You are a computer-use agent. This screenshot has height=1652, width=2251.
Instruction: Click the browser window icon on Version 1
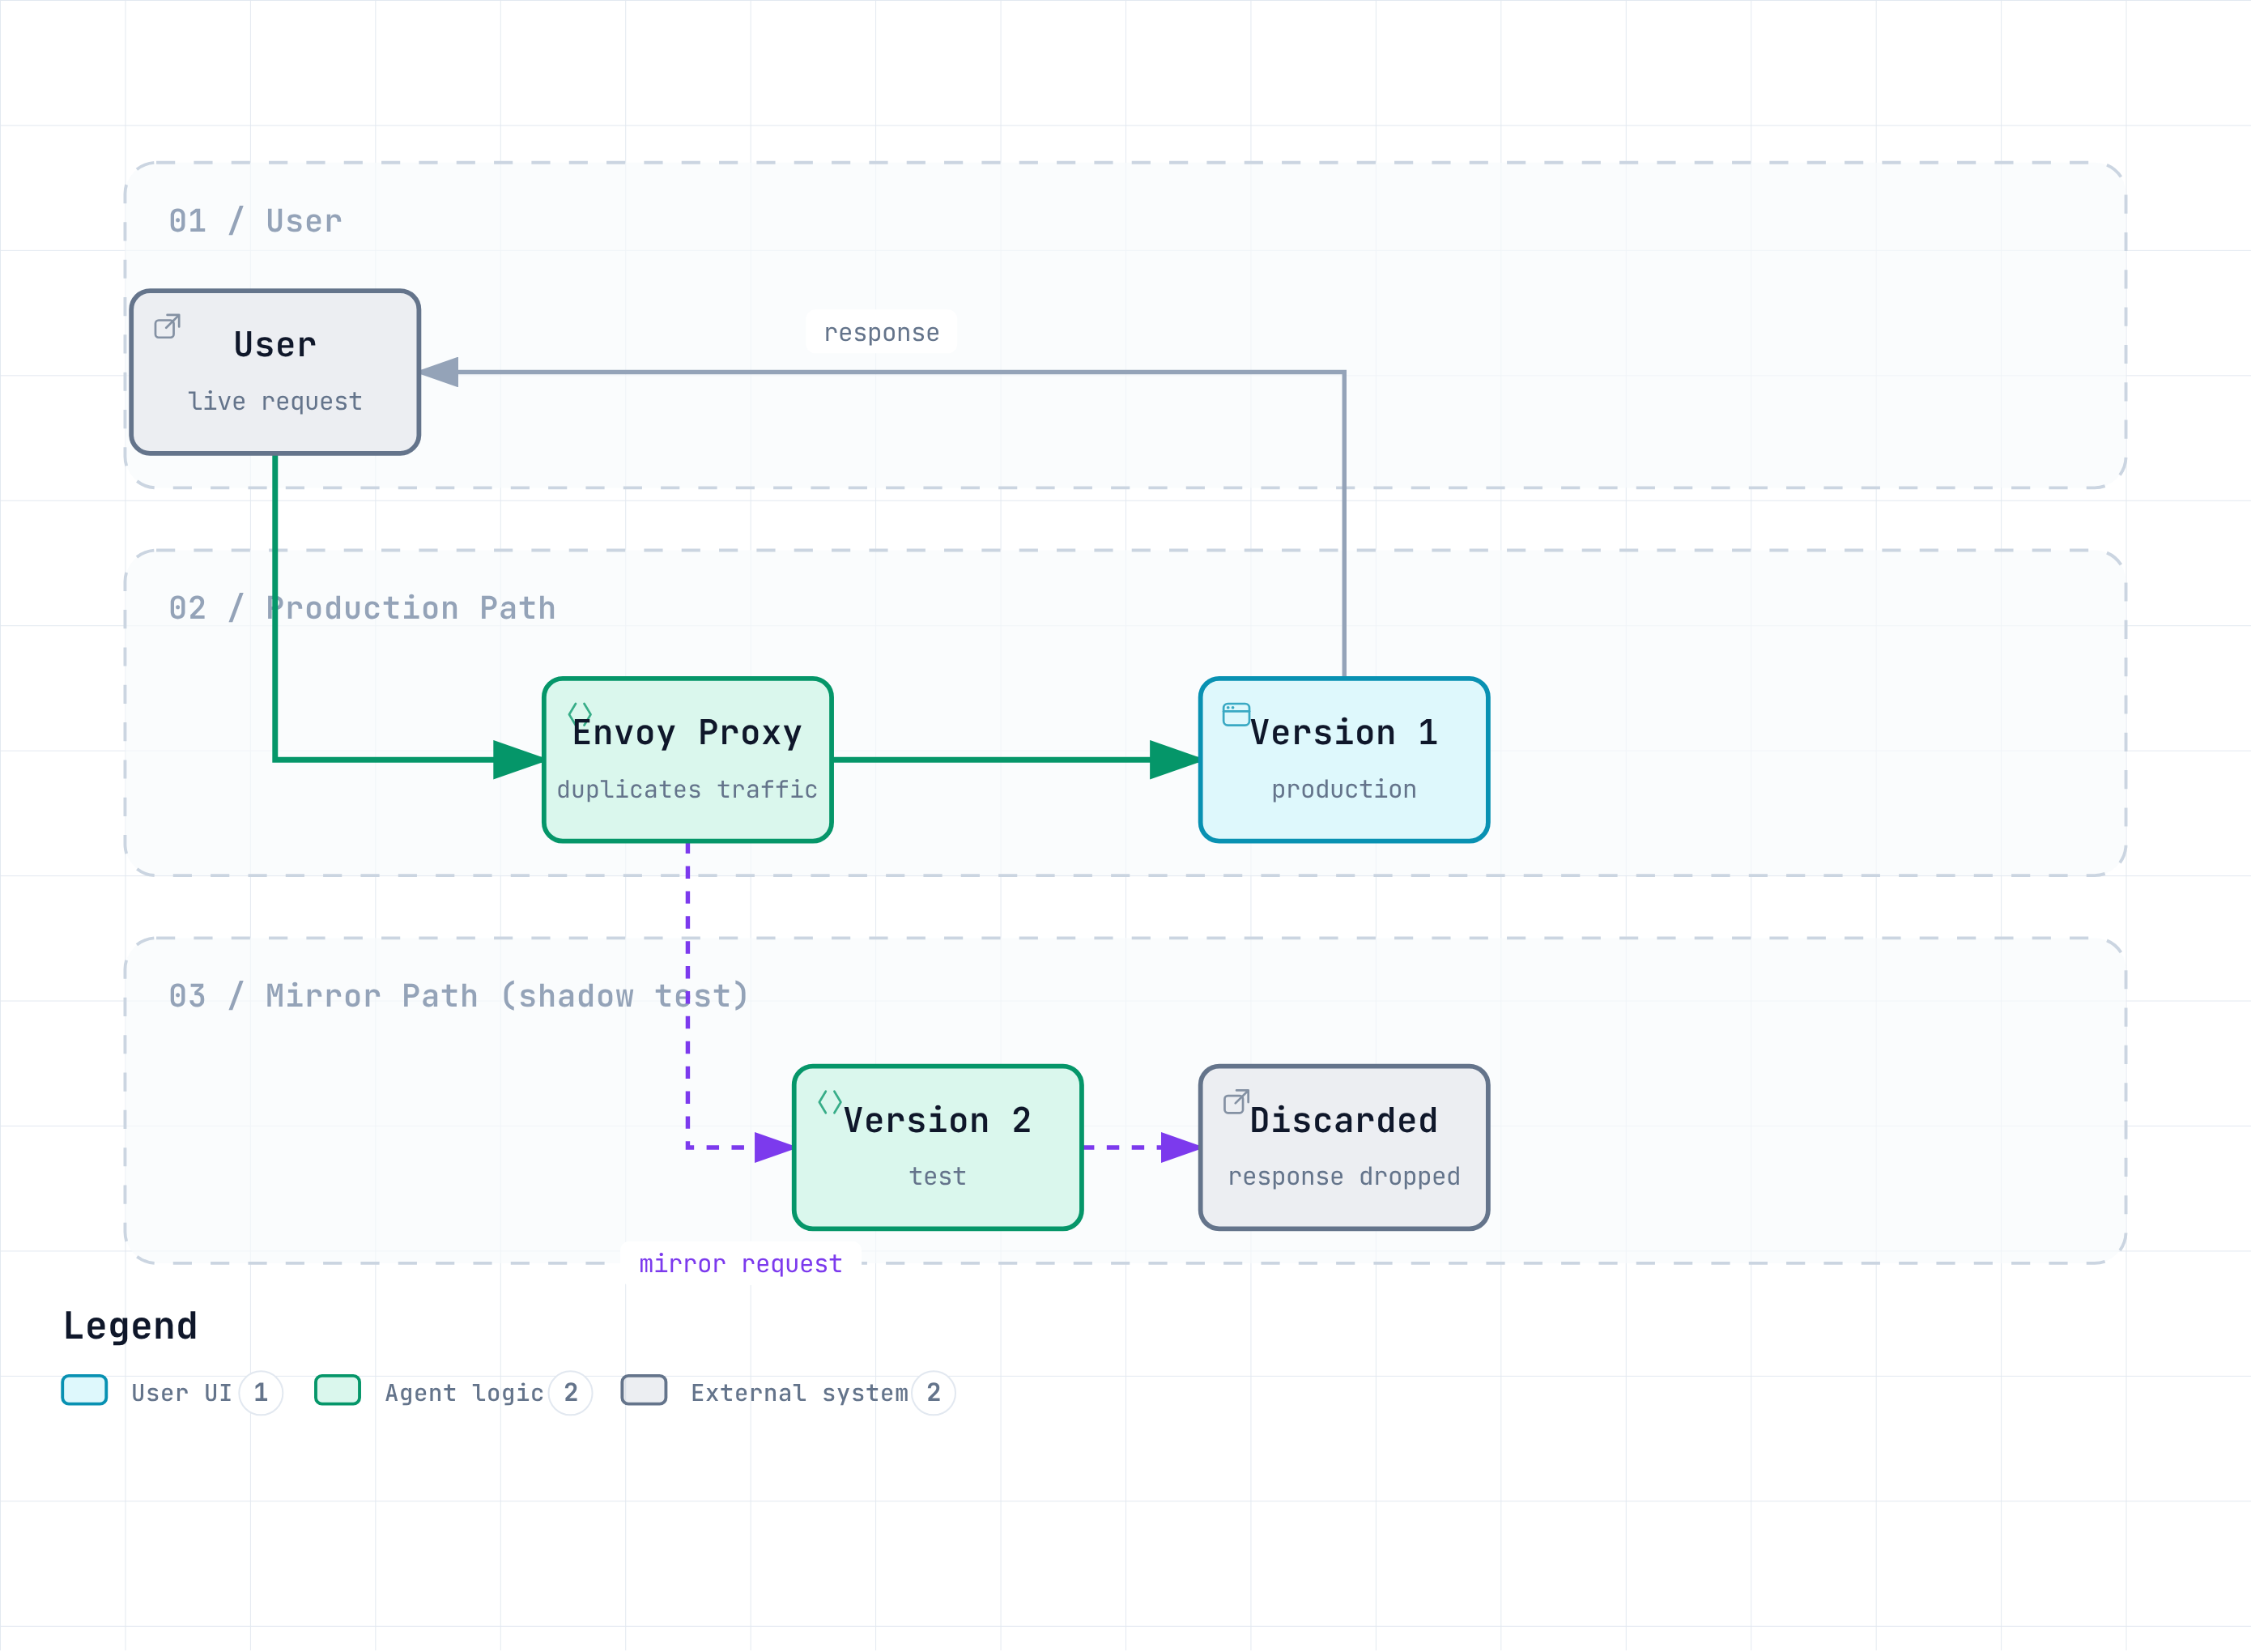tap(1236, 714)
